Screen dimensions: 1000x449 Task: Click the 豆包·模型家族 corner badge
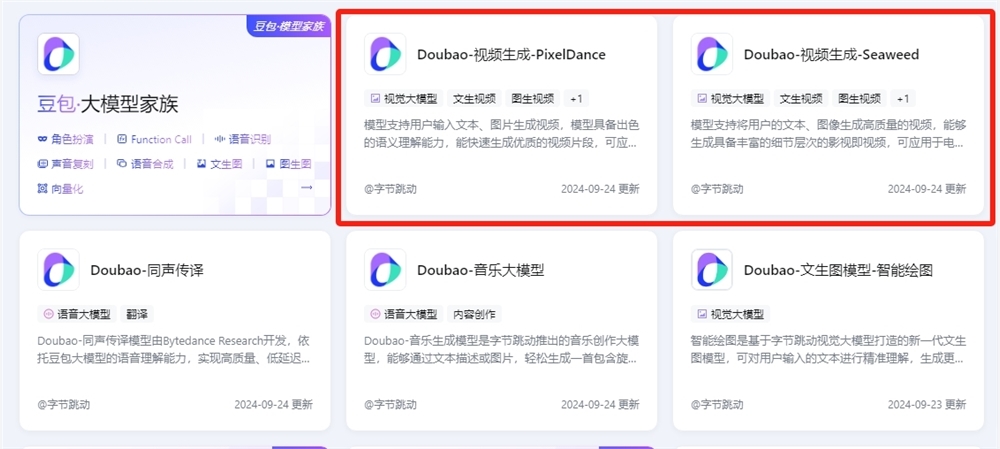coord(288,26)
